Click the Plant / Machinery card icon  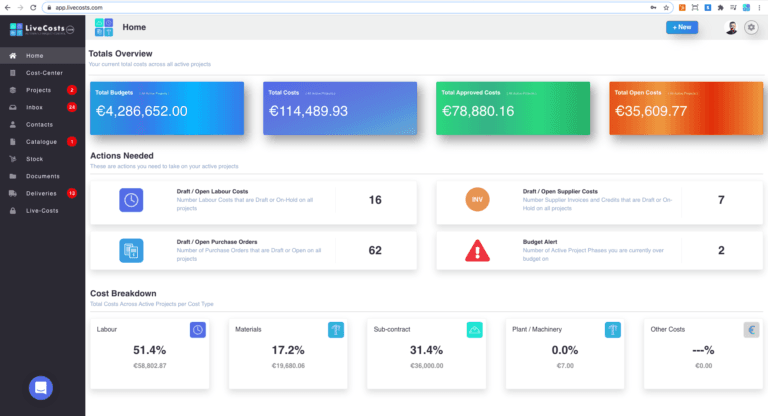pos(612,329)
